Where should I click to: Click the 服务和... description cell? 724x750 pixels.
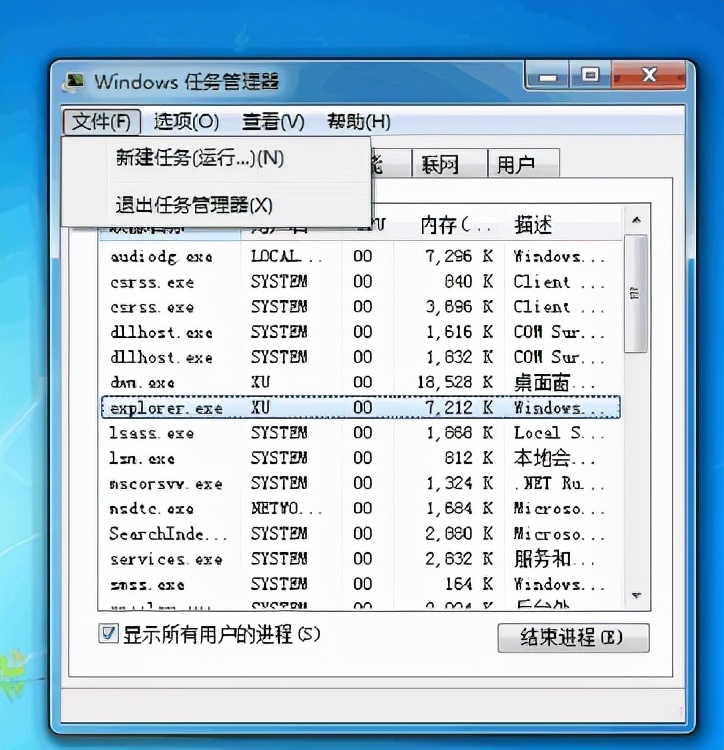coord(554,559)
